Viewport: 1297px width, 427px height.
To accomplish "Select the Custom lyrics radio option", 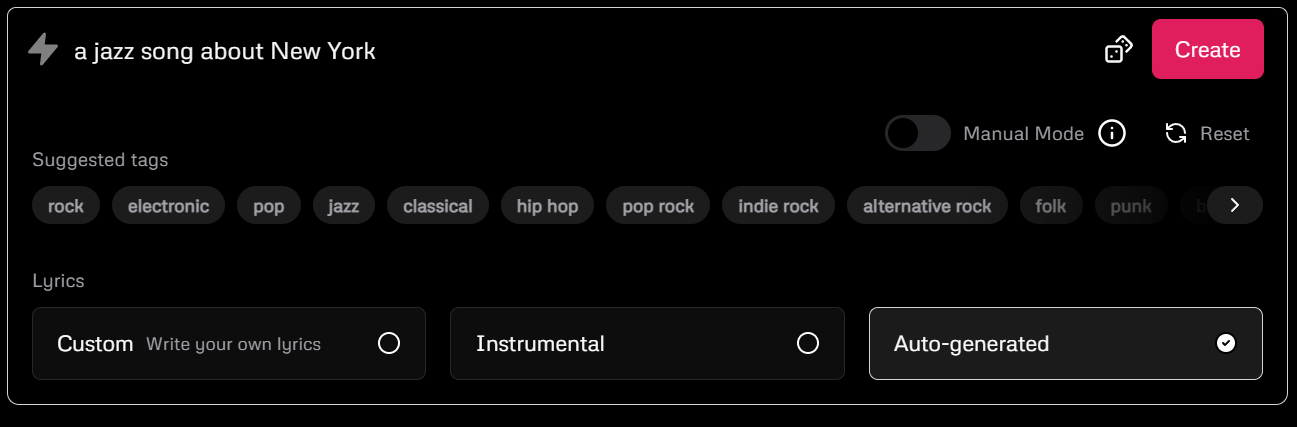I will click(x=229, y=343).
